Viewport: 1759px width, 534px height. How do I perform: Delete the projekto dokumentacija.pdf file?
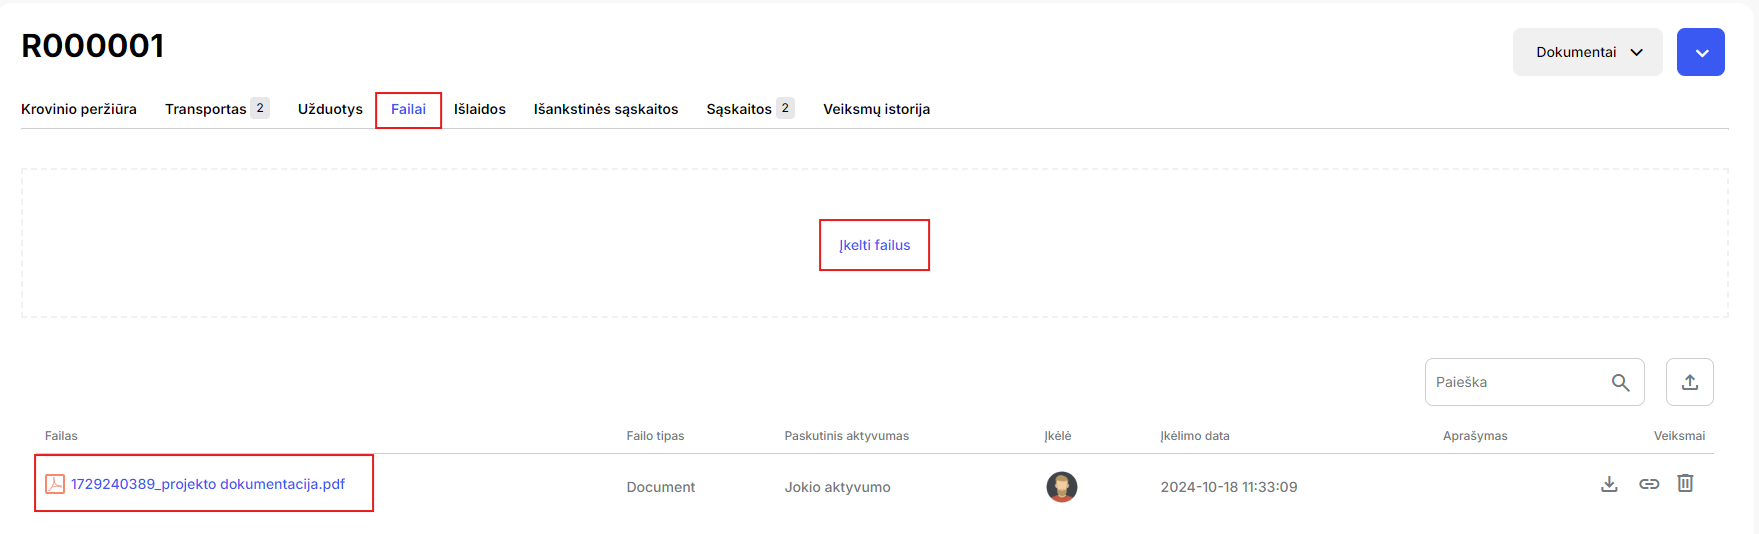click(x=1685, y=483)
